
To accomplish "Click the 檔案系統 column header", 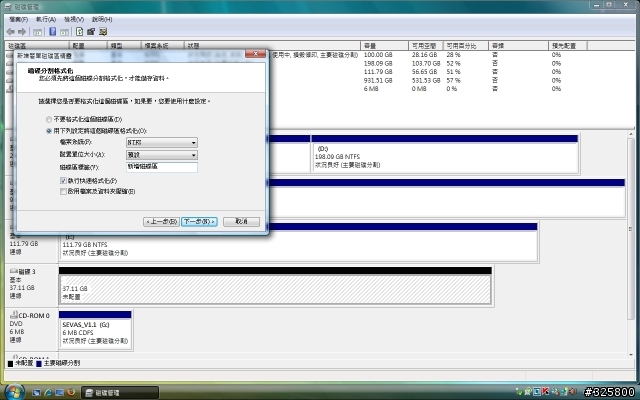I will point(162,46).
